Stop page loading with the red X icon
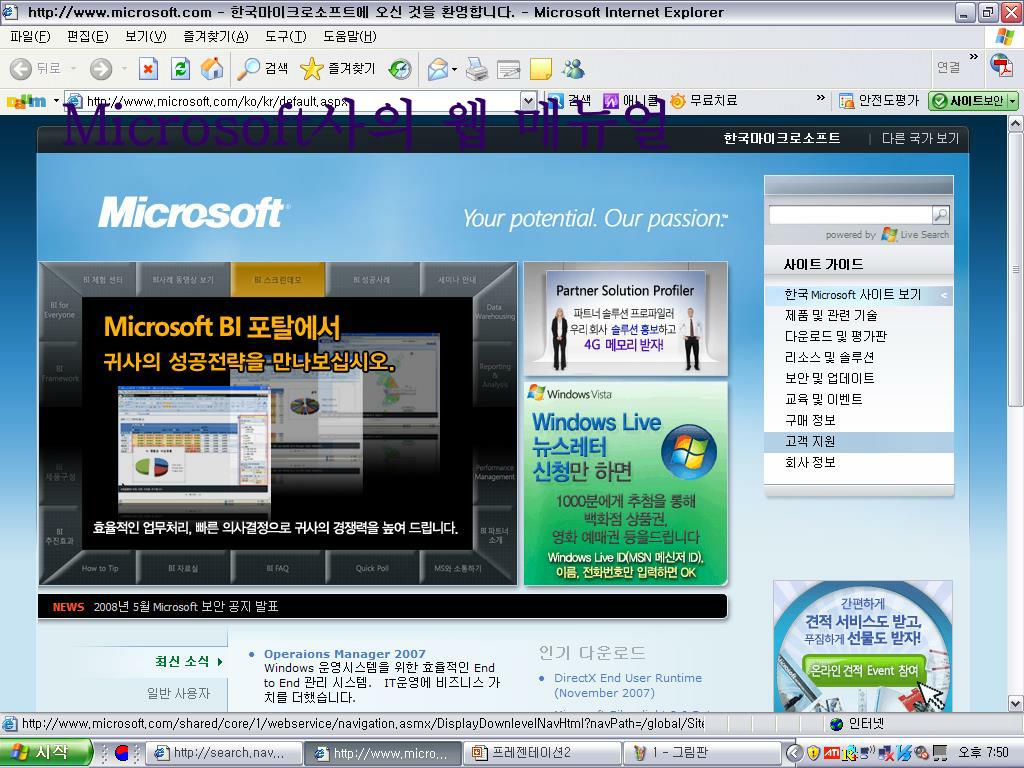Screen dimensions: 1024x768 point(148,69)
